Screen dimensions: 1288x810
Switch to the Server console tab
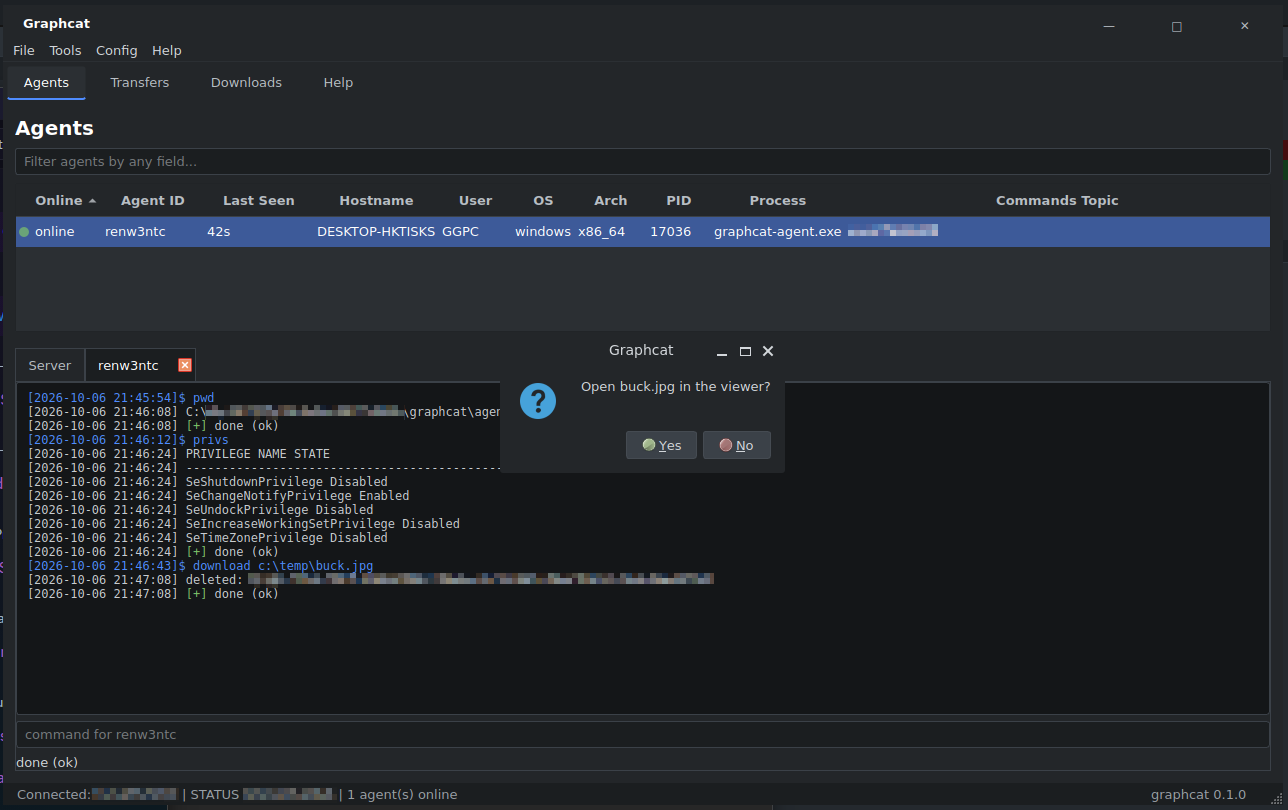point(50,365)
